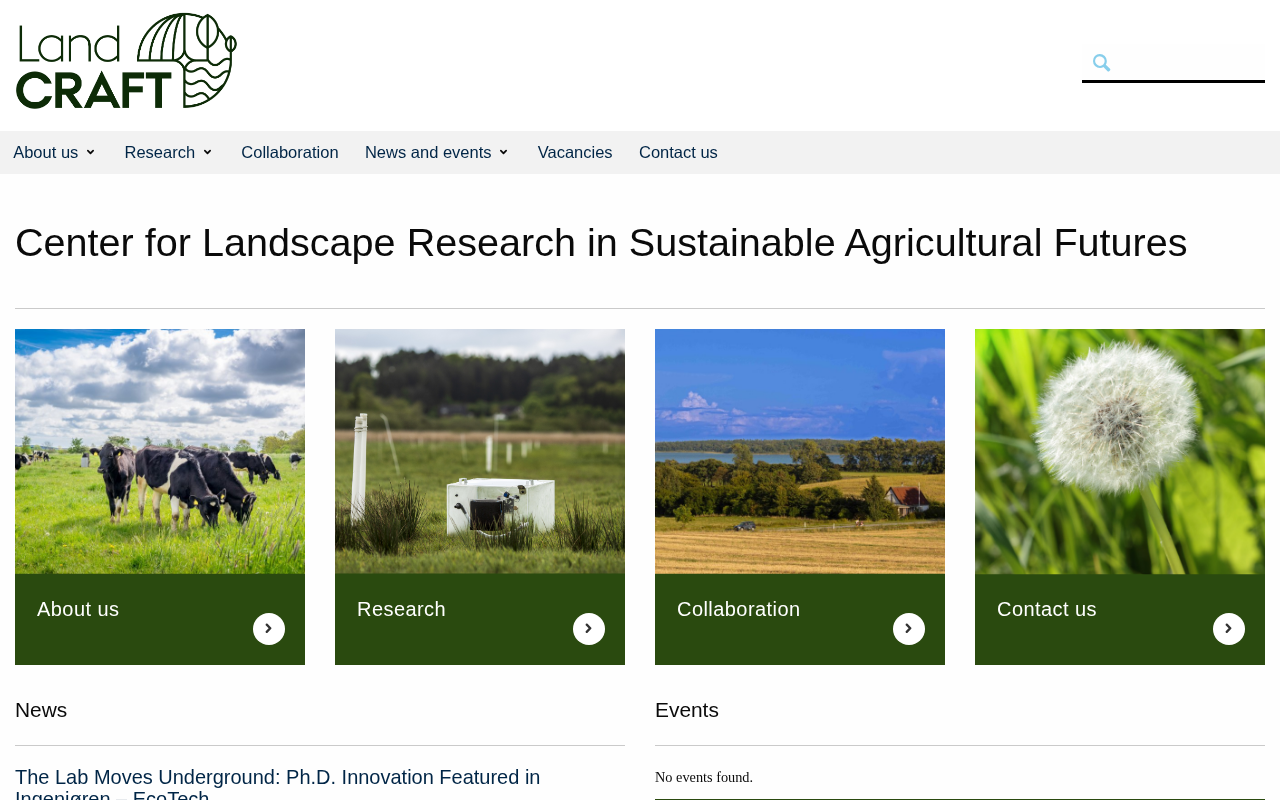Viewport: 1280px width, 800px height.
Task: Open the Research navigation item
Action: tap(160, 152)
